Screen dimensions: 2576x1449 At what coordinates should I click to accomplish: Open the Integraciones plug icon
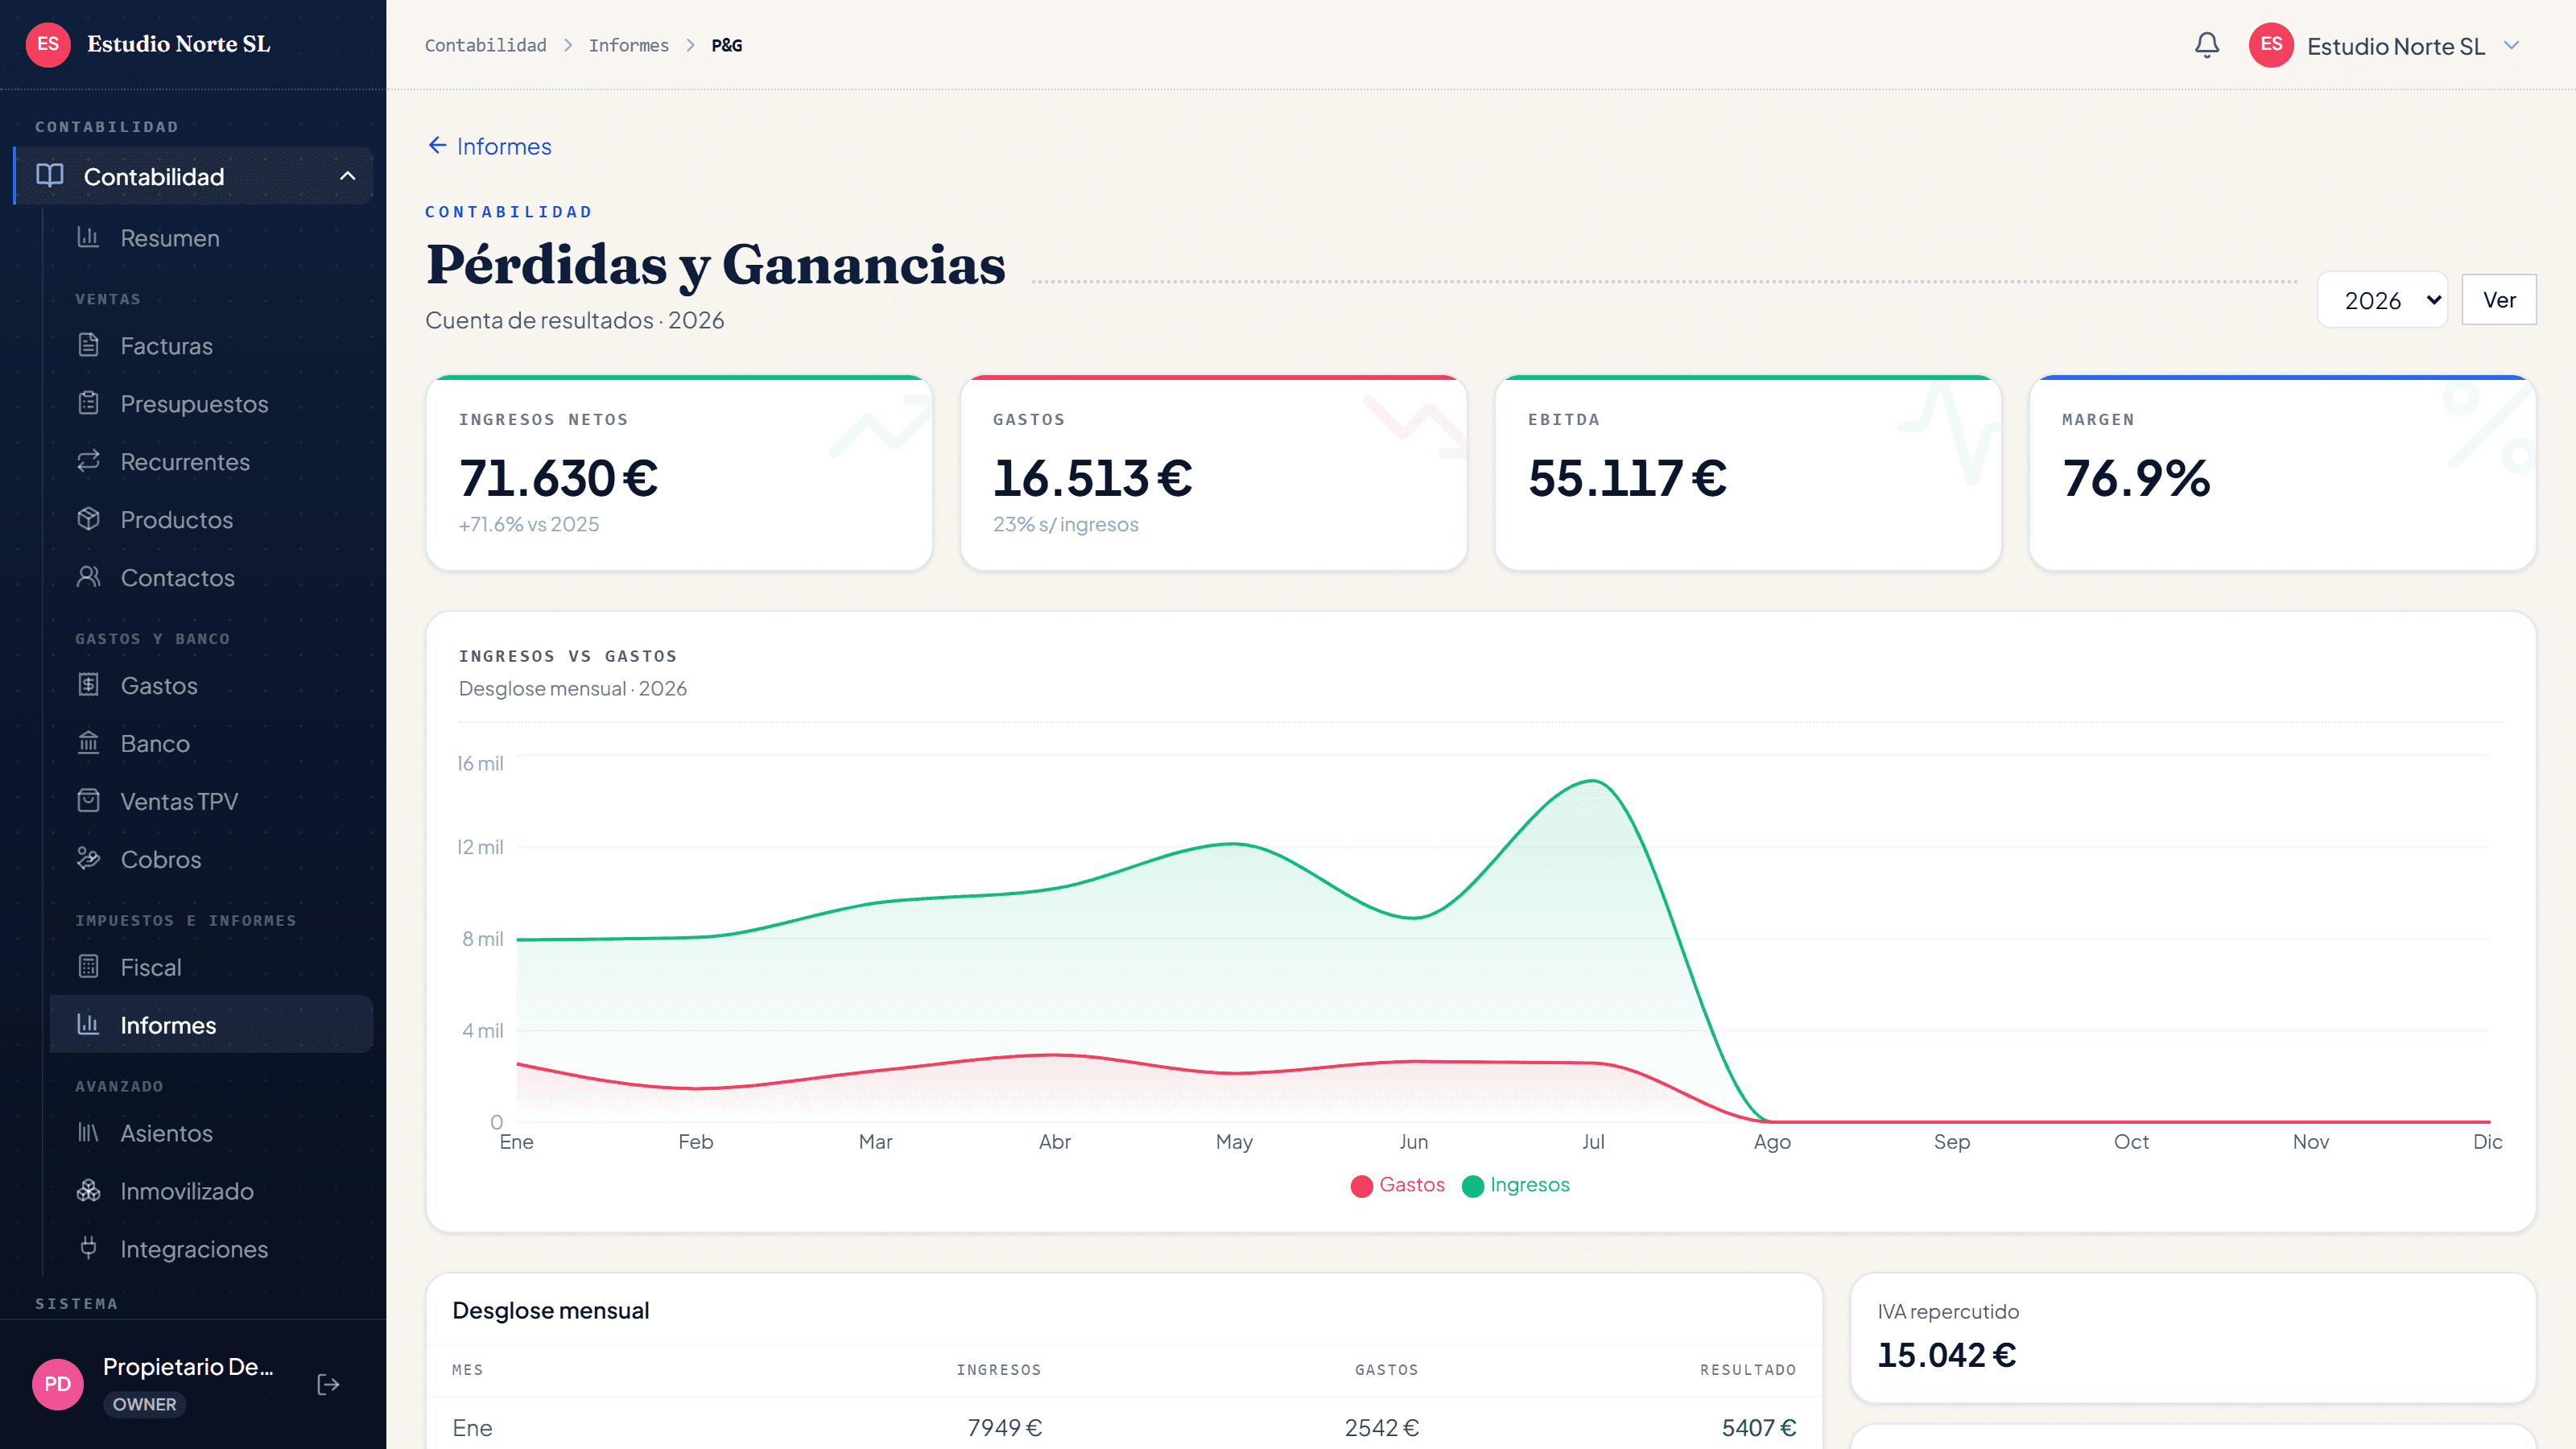[x=89, y=1248]
